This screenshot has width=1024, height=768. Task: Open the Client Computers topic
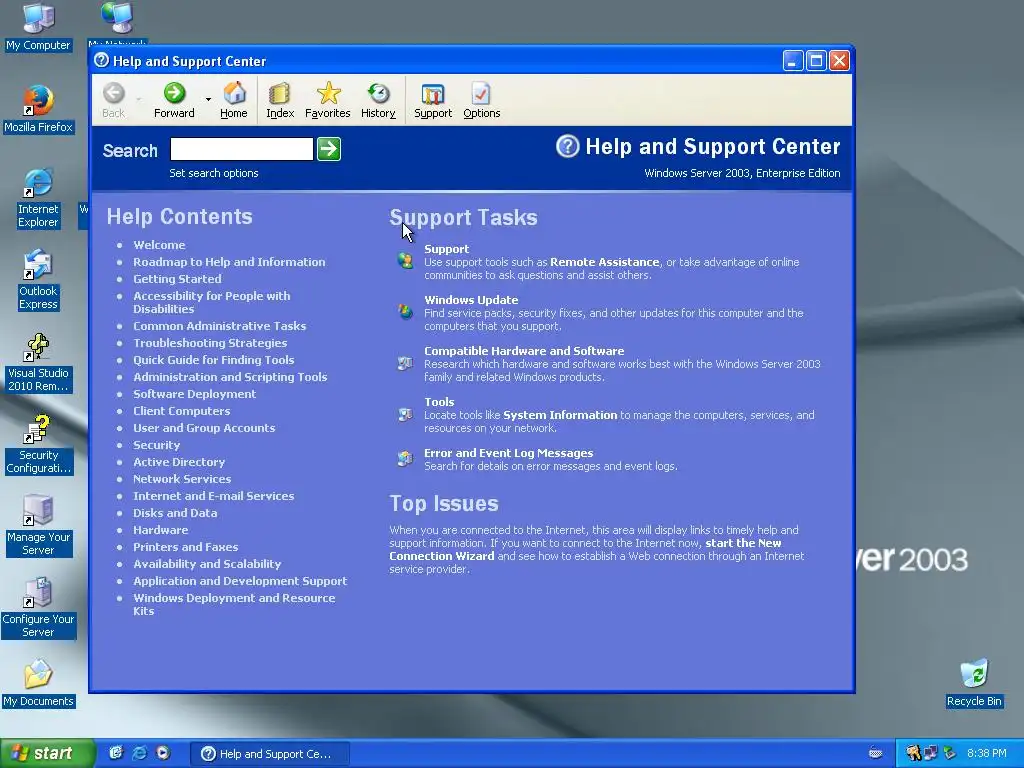click(182, 411)
